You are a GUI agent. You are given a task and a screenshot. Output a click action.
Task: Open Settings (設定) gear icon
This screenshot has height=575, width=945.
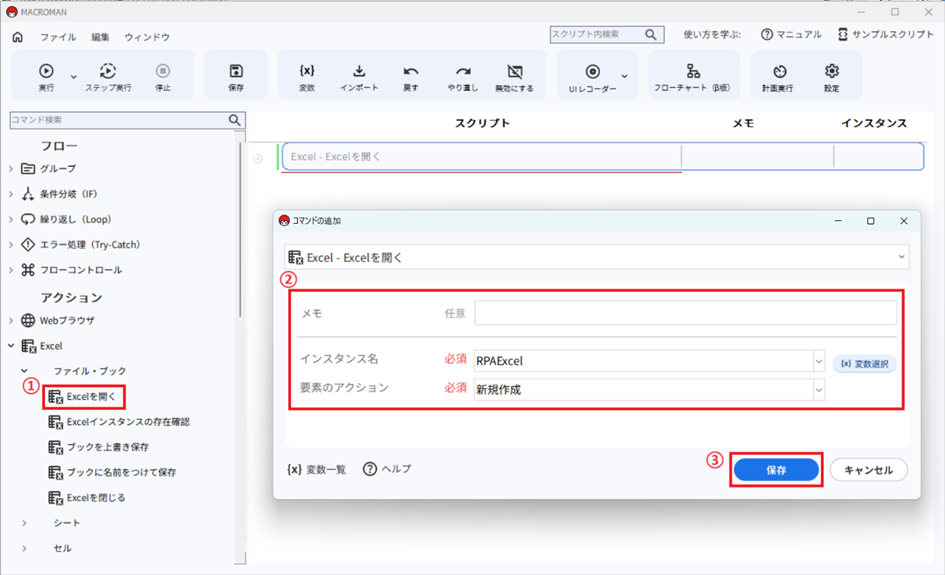(x=831, y=72)
